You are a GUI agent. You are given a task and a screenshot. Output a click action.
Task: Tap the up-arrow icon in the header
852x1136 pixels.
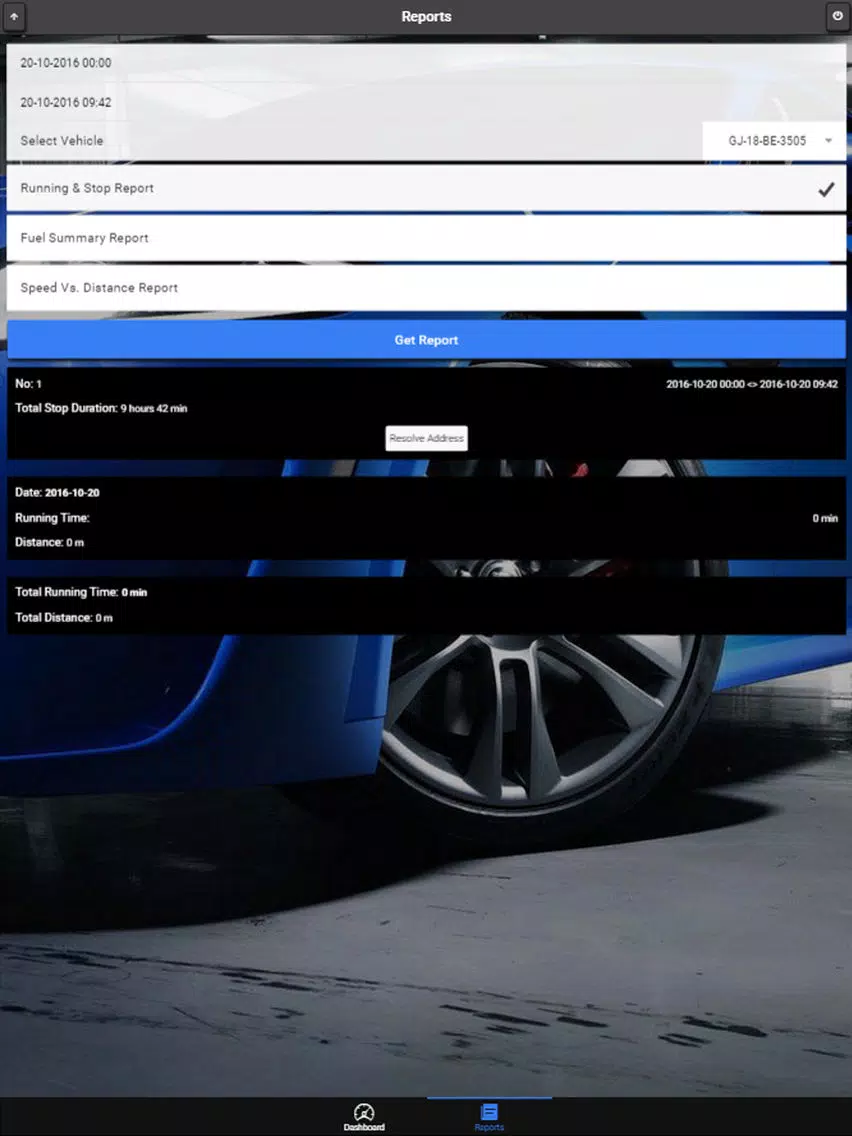click(x=14, y=16)
